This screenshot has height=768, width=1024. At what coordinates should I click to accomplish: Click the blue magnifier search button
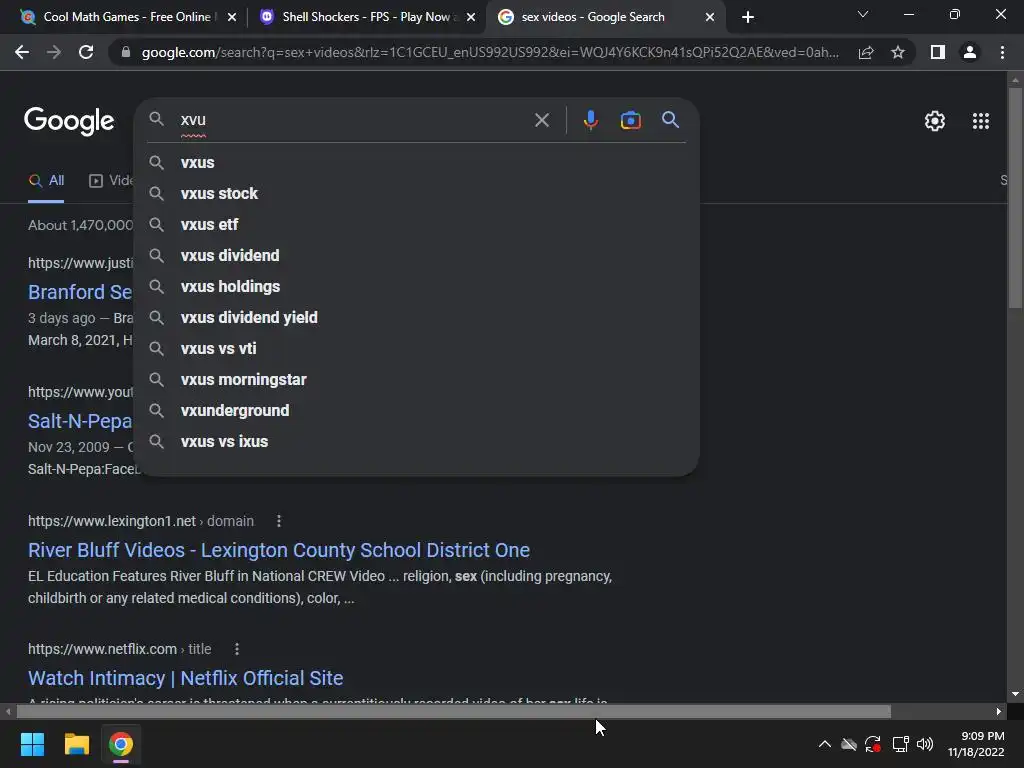671,120
